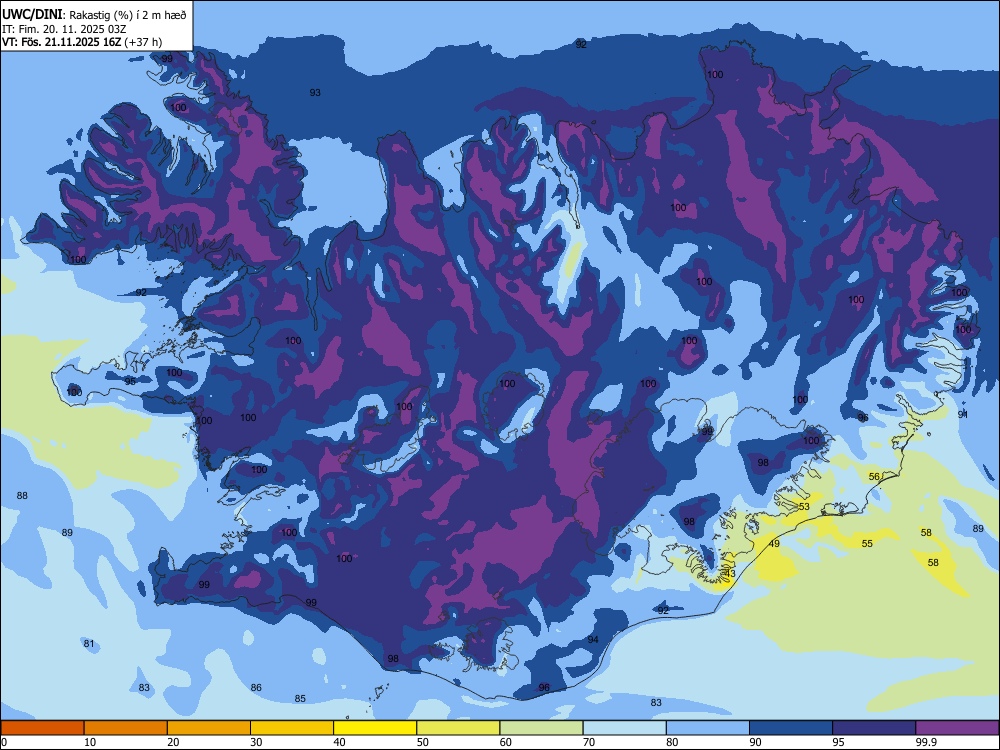Click the 'VT: Fös. 21.11.2025 16Z (+37 h)' line
The width and height of the screenshot is (1000, 750).
(x=82, y=42)
